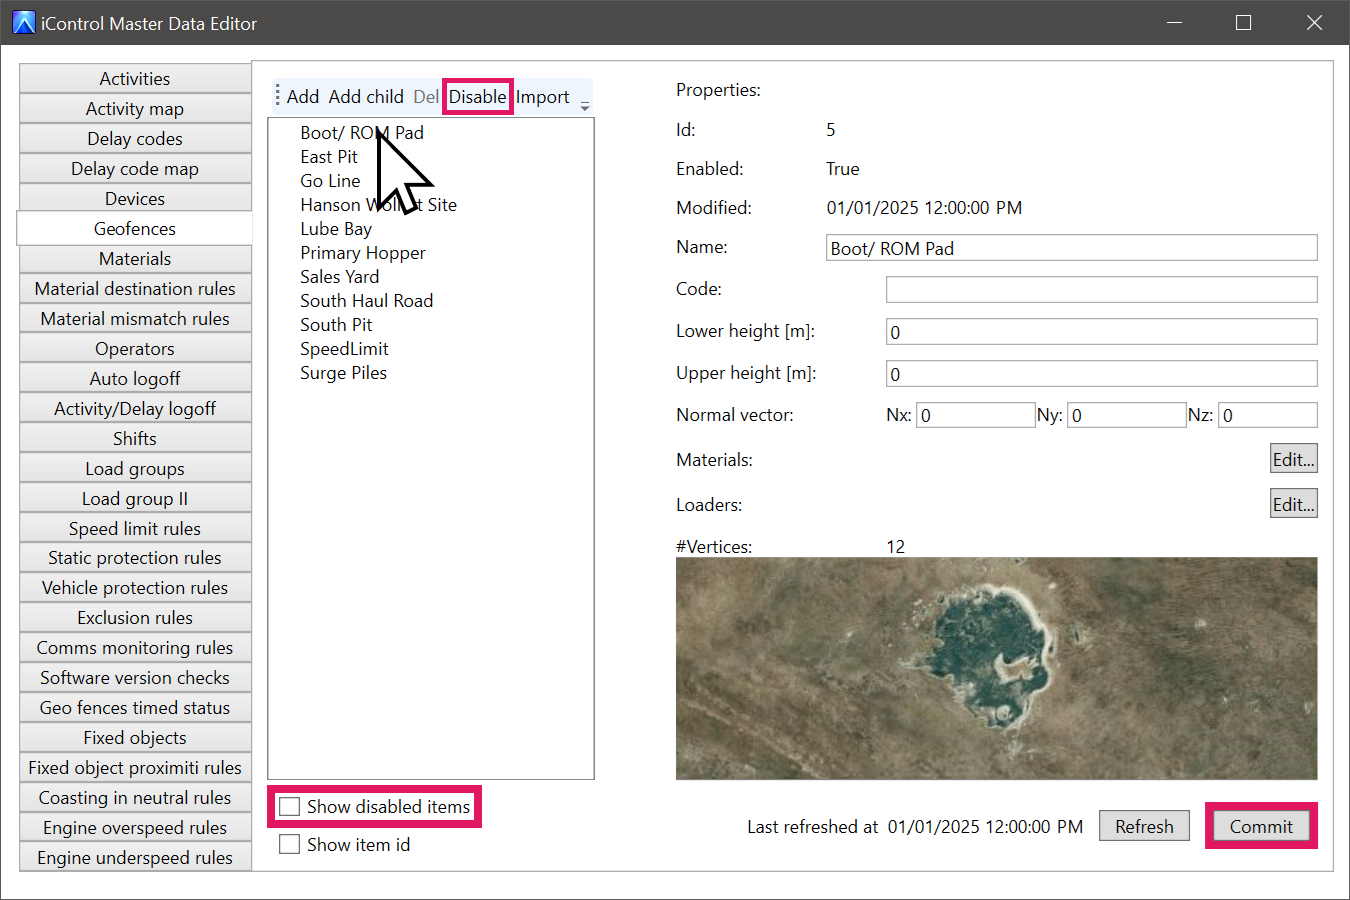Click the Refresh button

coord(1144,826)
